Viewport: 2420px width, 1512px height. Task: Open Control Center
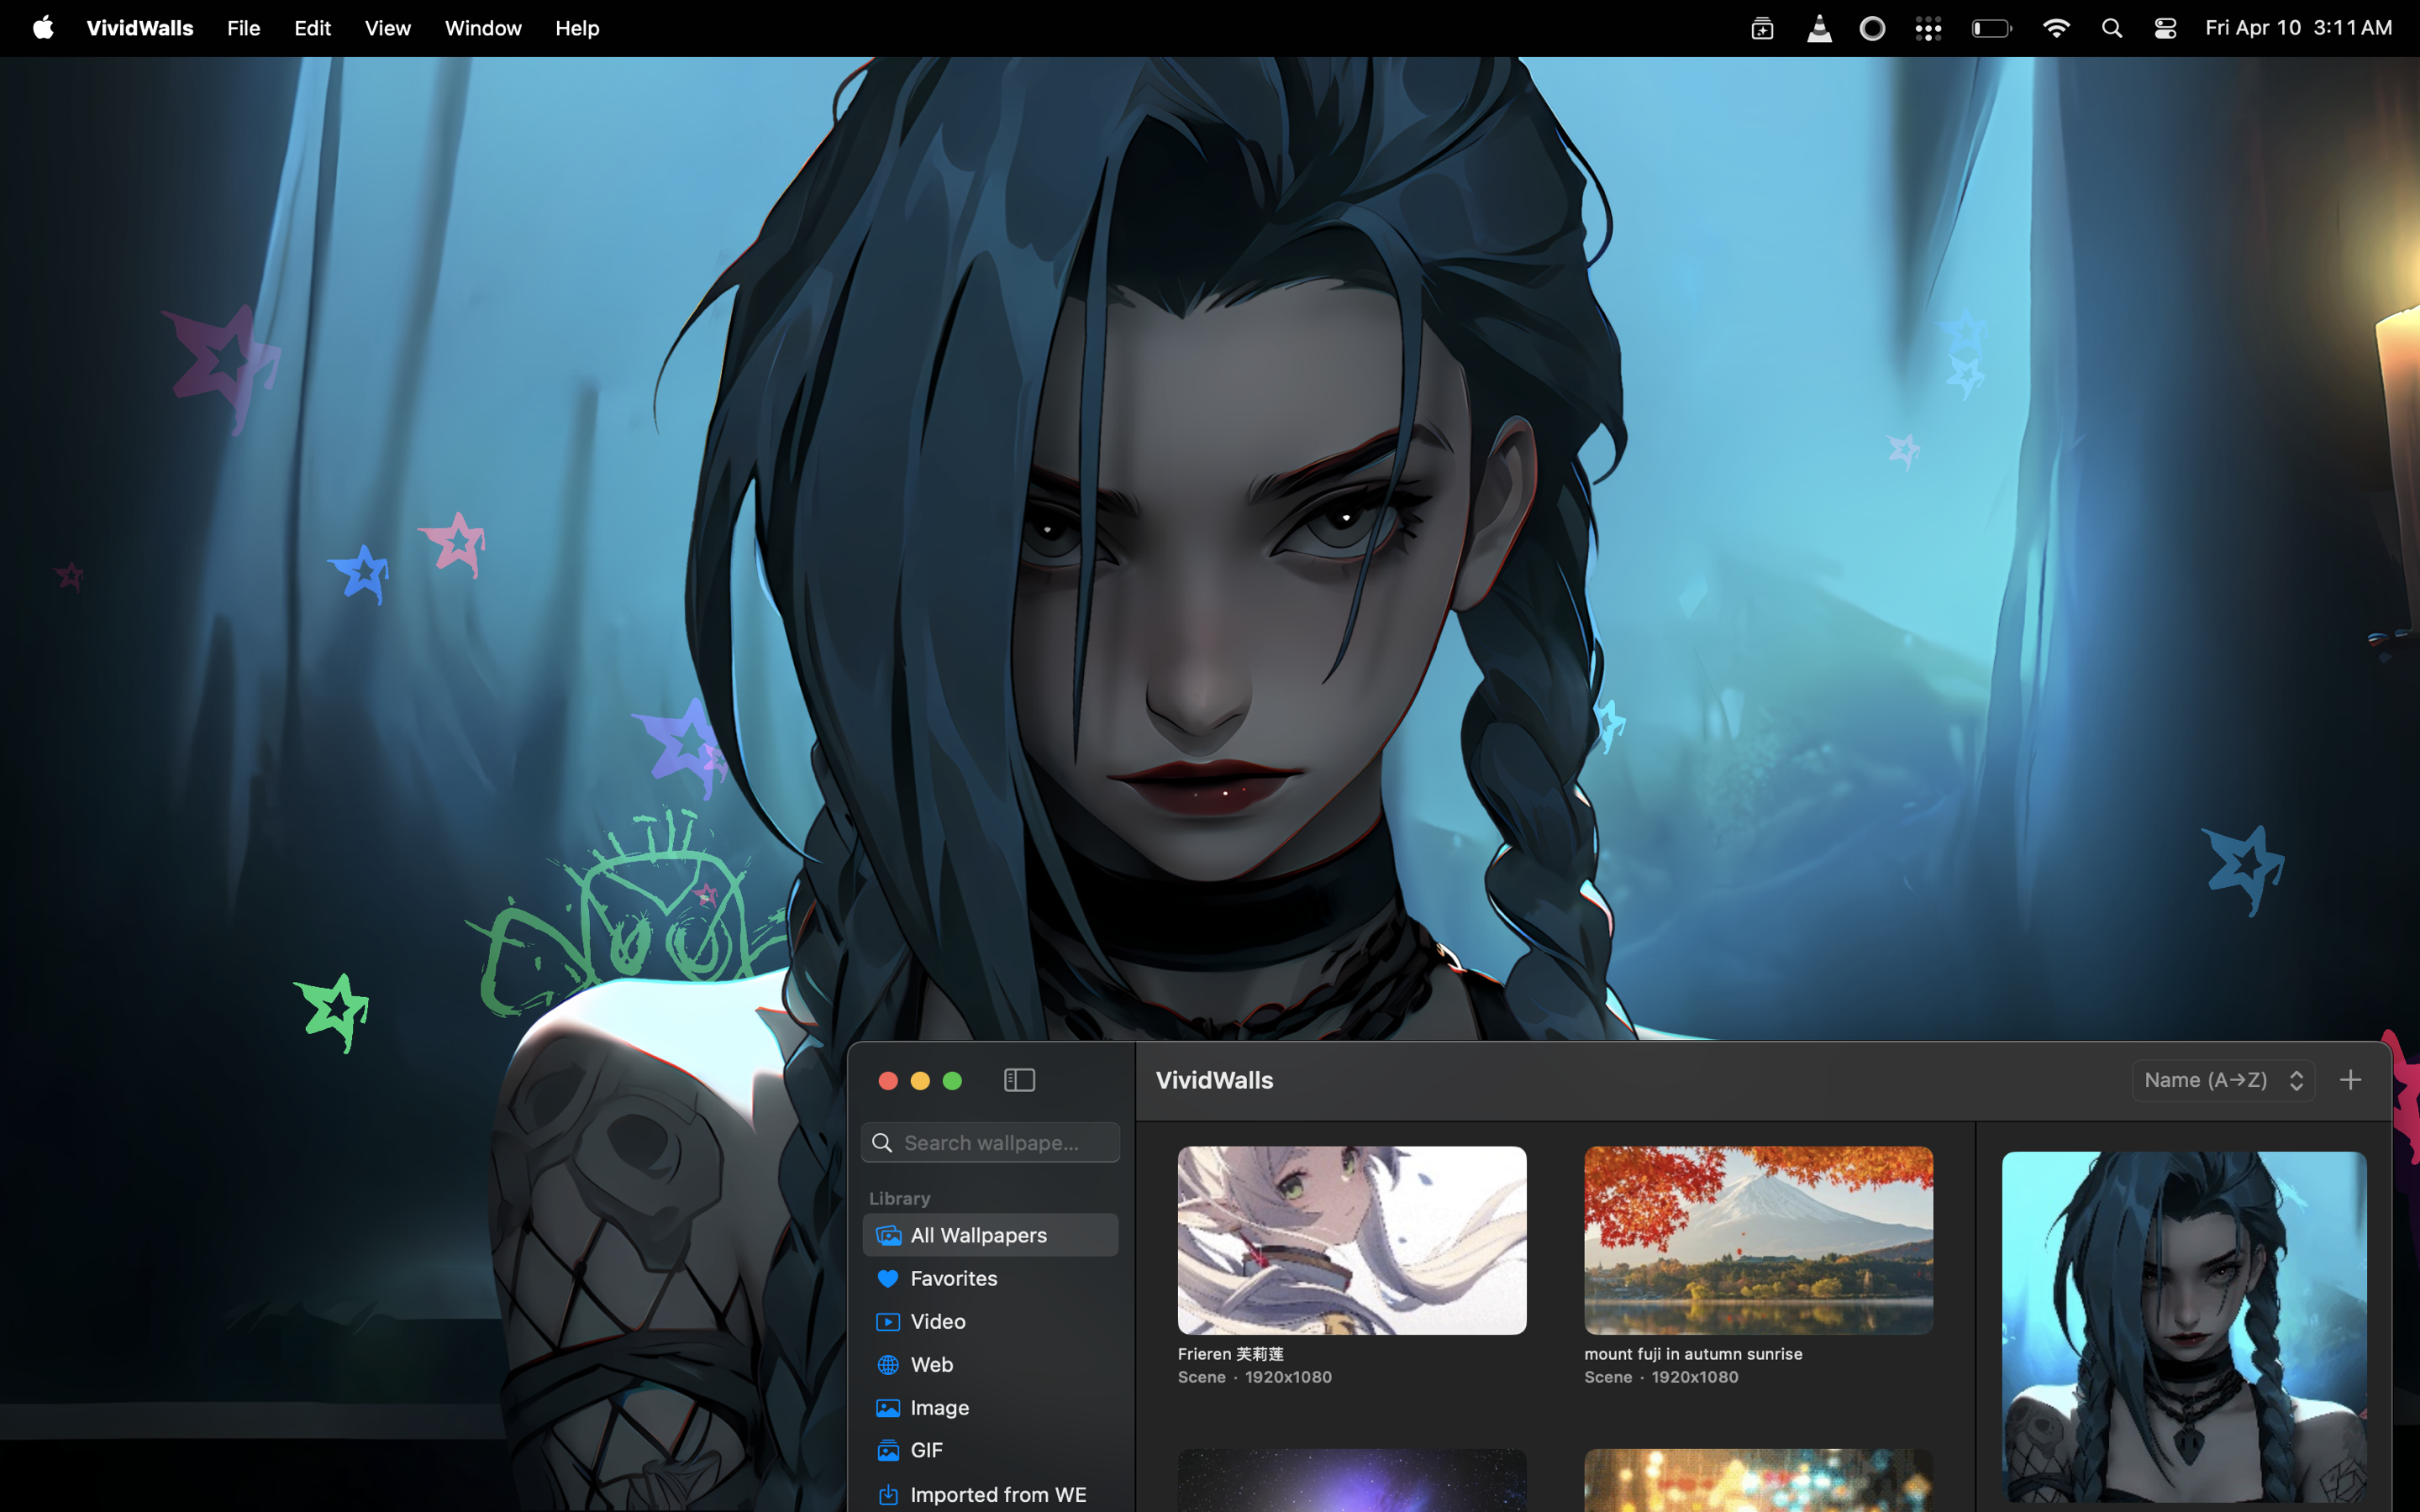coord(2165,28)
